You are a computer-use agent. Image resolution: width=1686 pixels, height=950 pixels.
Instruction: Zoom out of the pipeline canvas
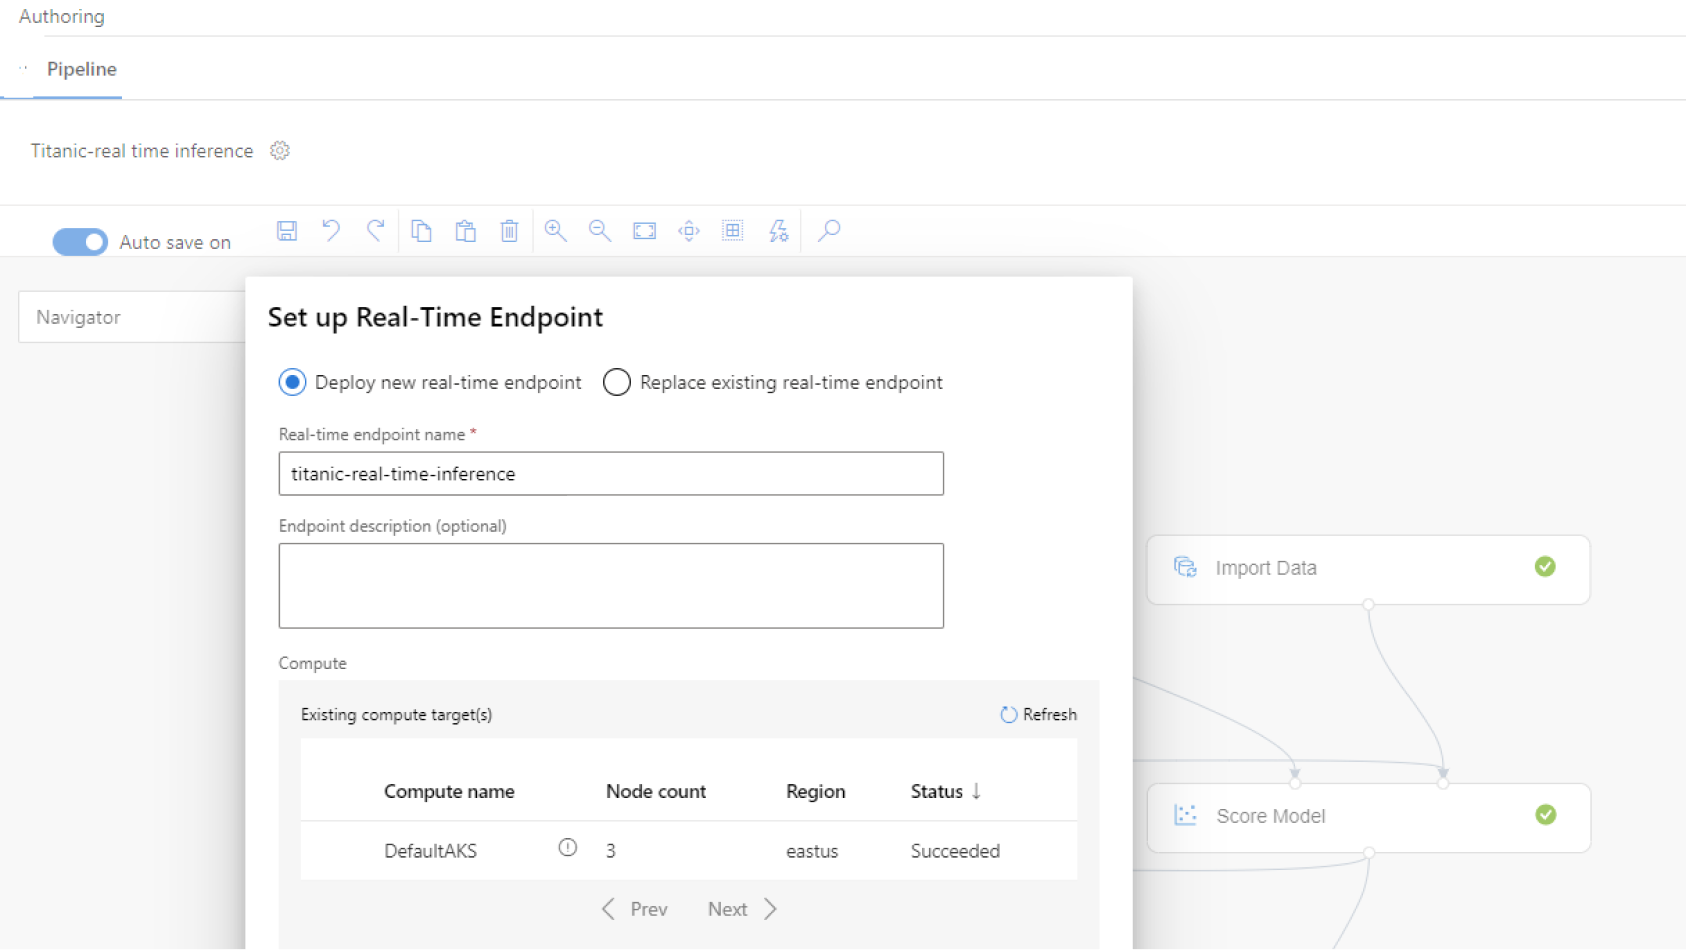coord(599,231)
